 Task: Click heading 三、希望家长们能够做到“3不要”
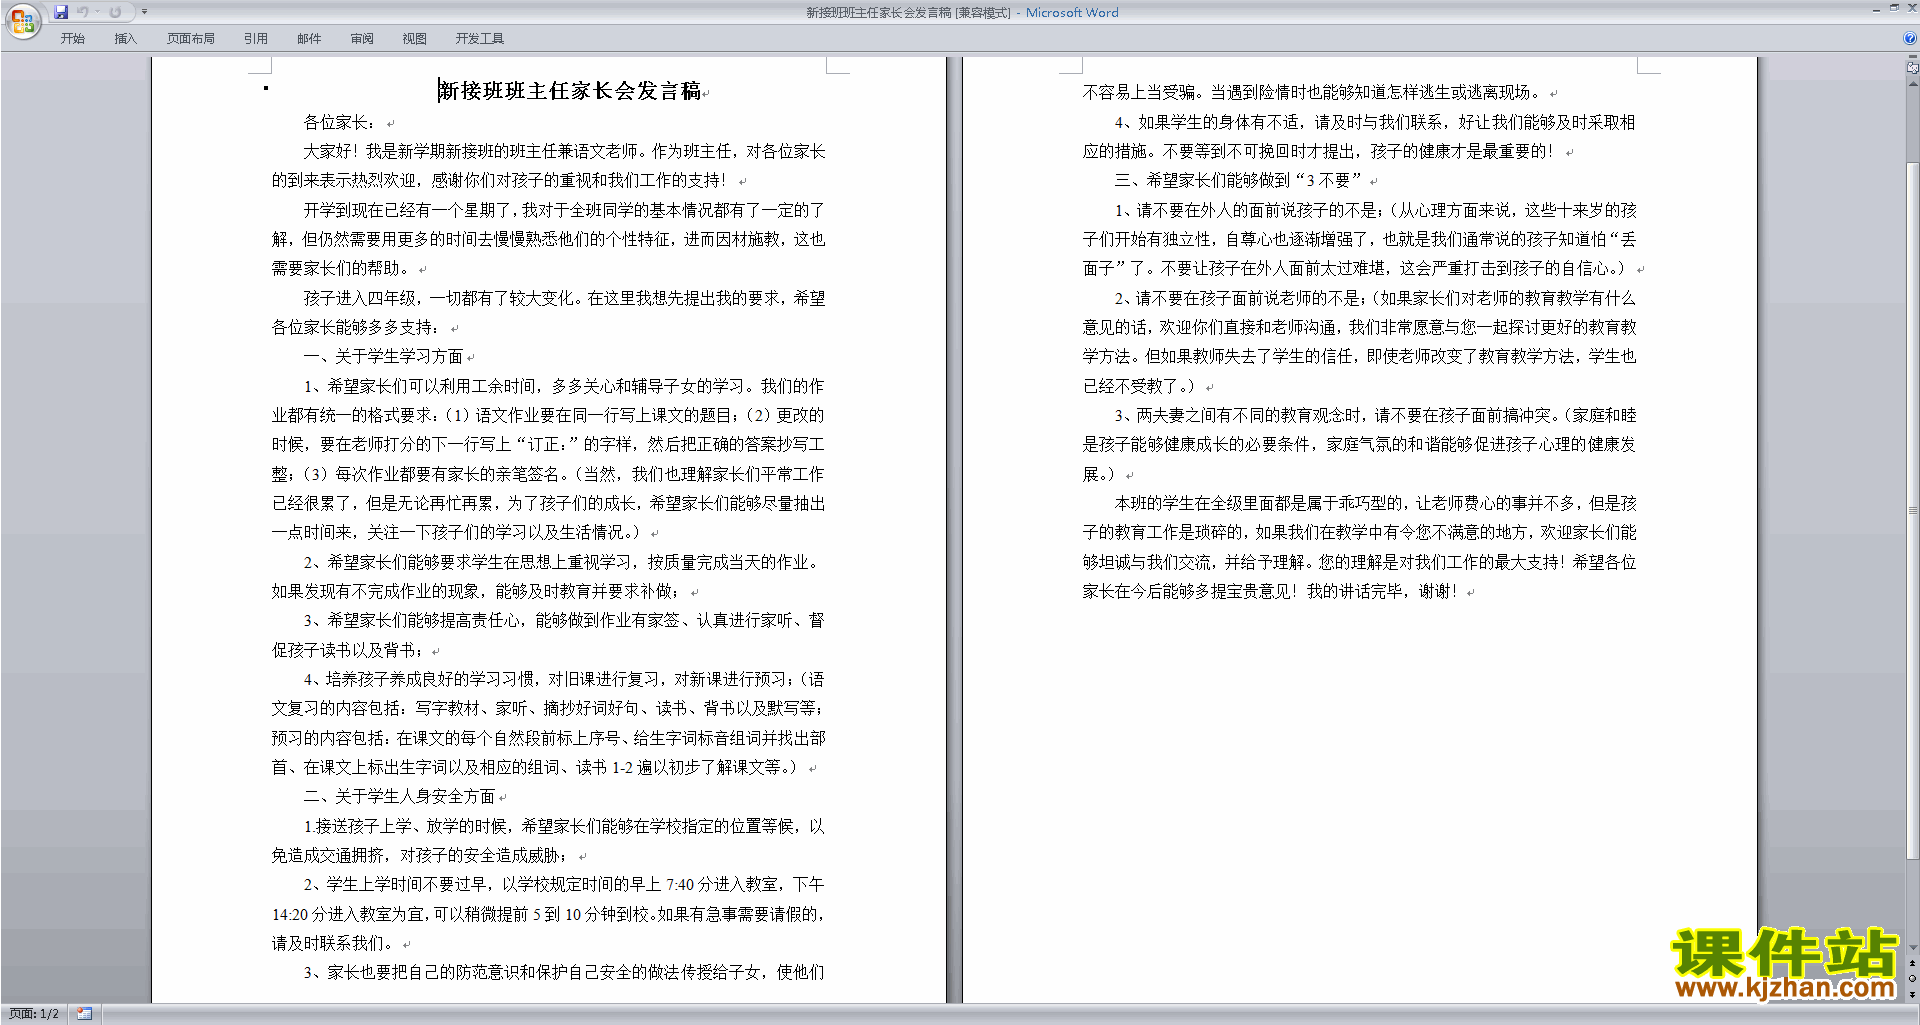[x=1238, y=180]
